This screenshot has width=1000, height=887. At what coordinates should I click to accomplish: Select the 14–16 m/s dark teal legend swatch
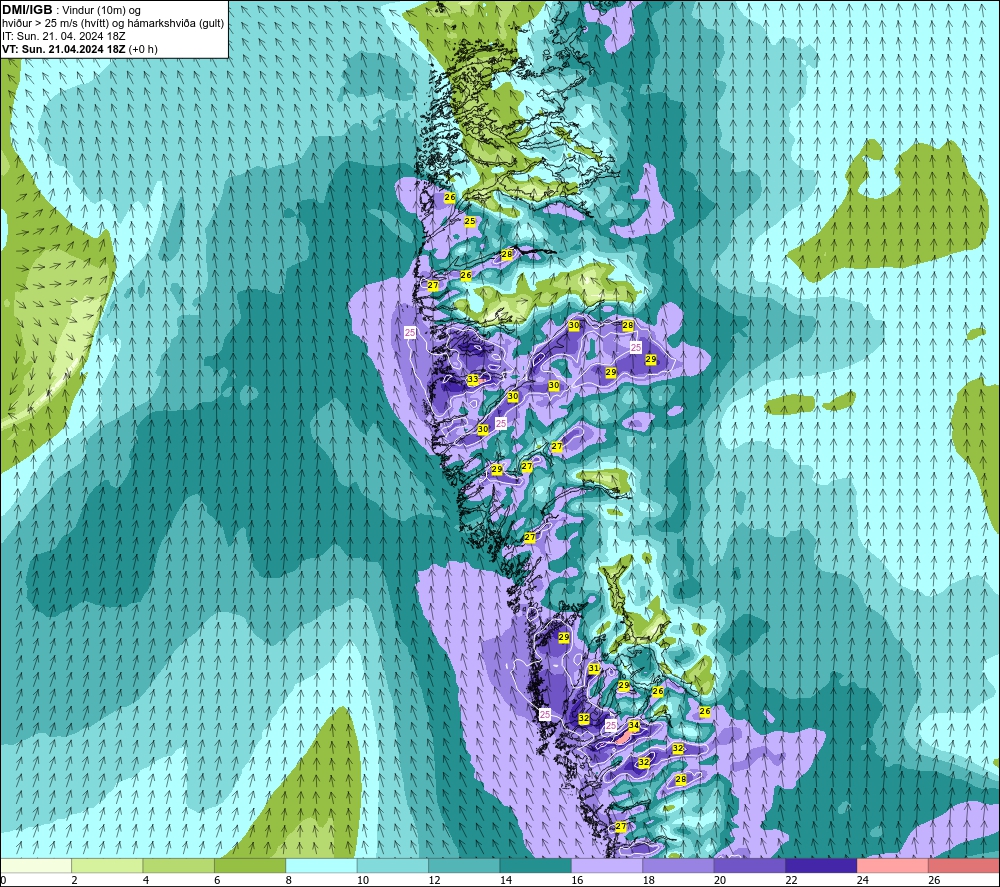point(536,865)
